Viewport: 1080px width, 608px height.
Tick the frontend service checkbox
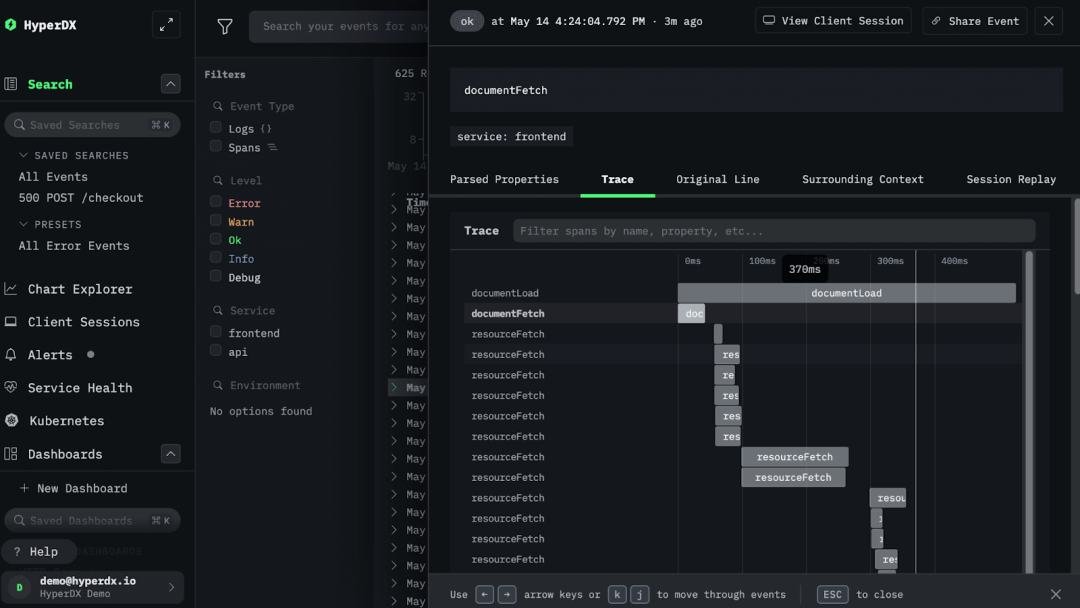click(x=216, y=332)
